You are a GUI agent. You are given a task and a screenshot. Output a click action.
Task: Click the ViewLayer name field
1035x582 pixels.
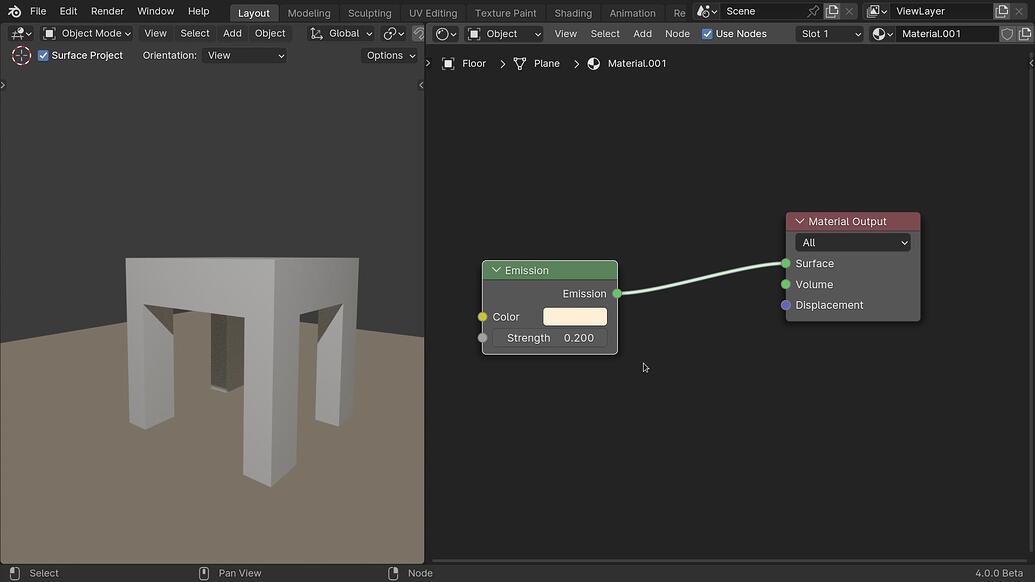click(x=941, y=11)
